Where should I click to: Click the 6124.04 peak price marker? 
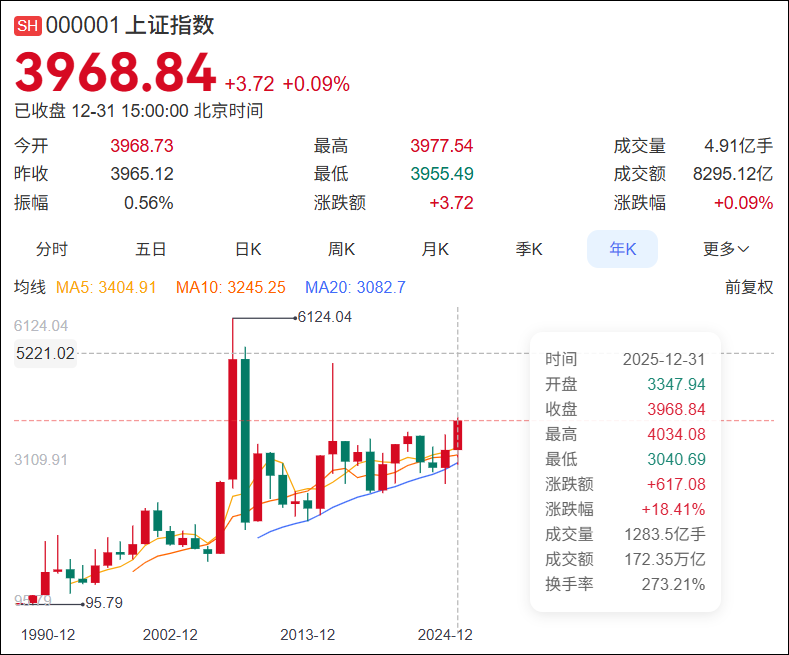(325, 317)
